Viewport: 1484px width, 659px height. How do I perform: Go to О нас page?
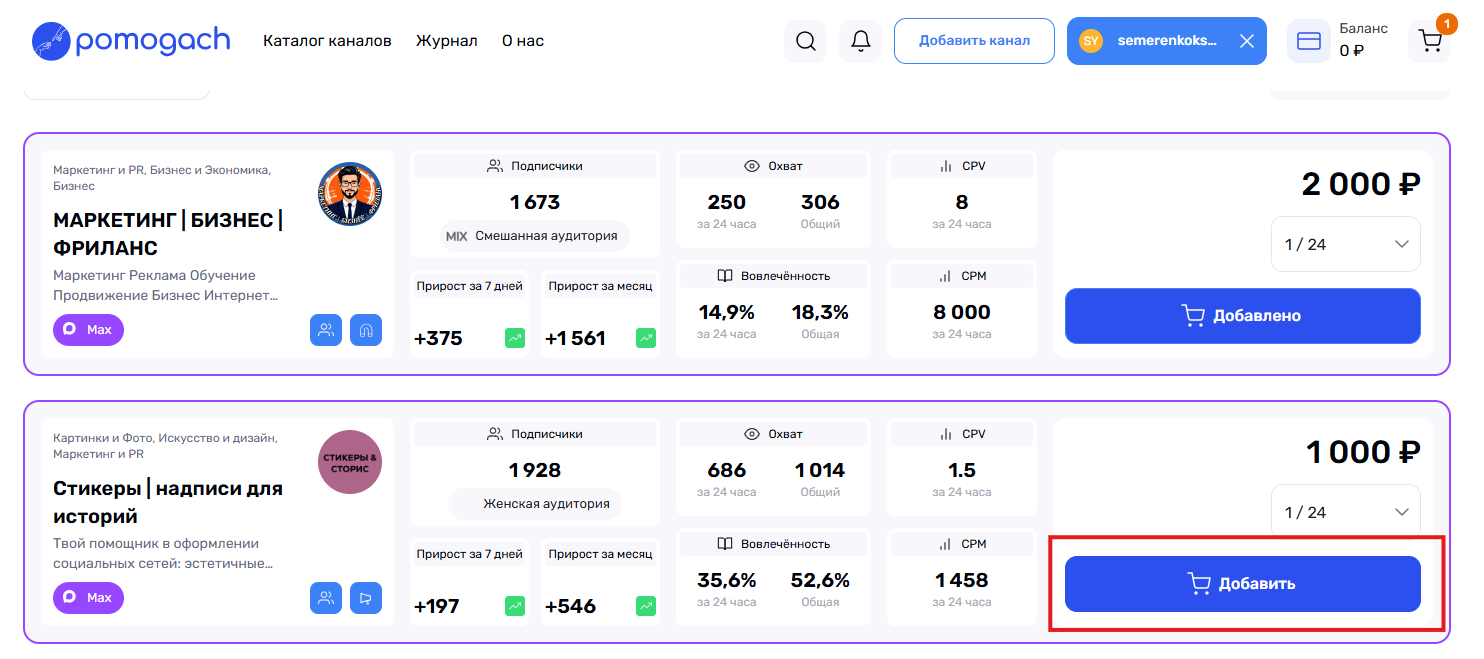[x=523, y=41]
